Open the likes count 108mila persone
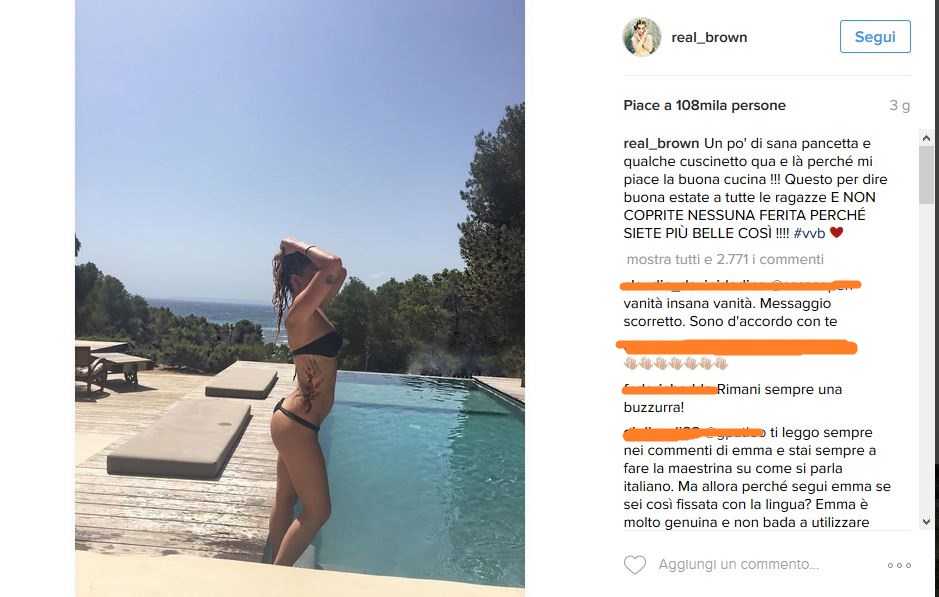 [x=704, y=105]
